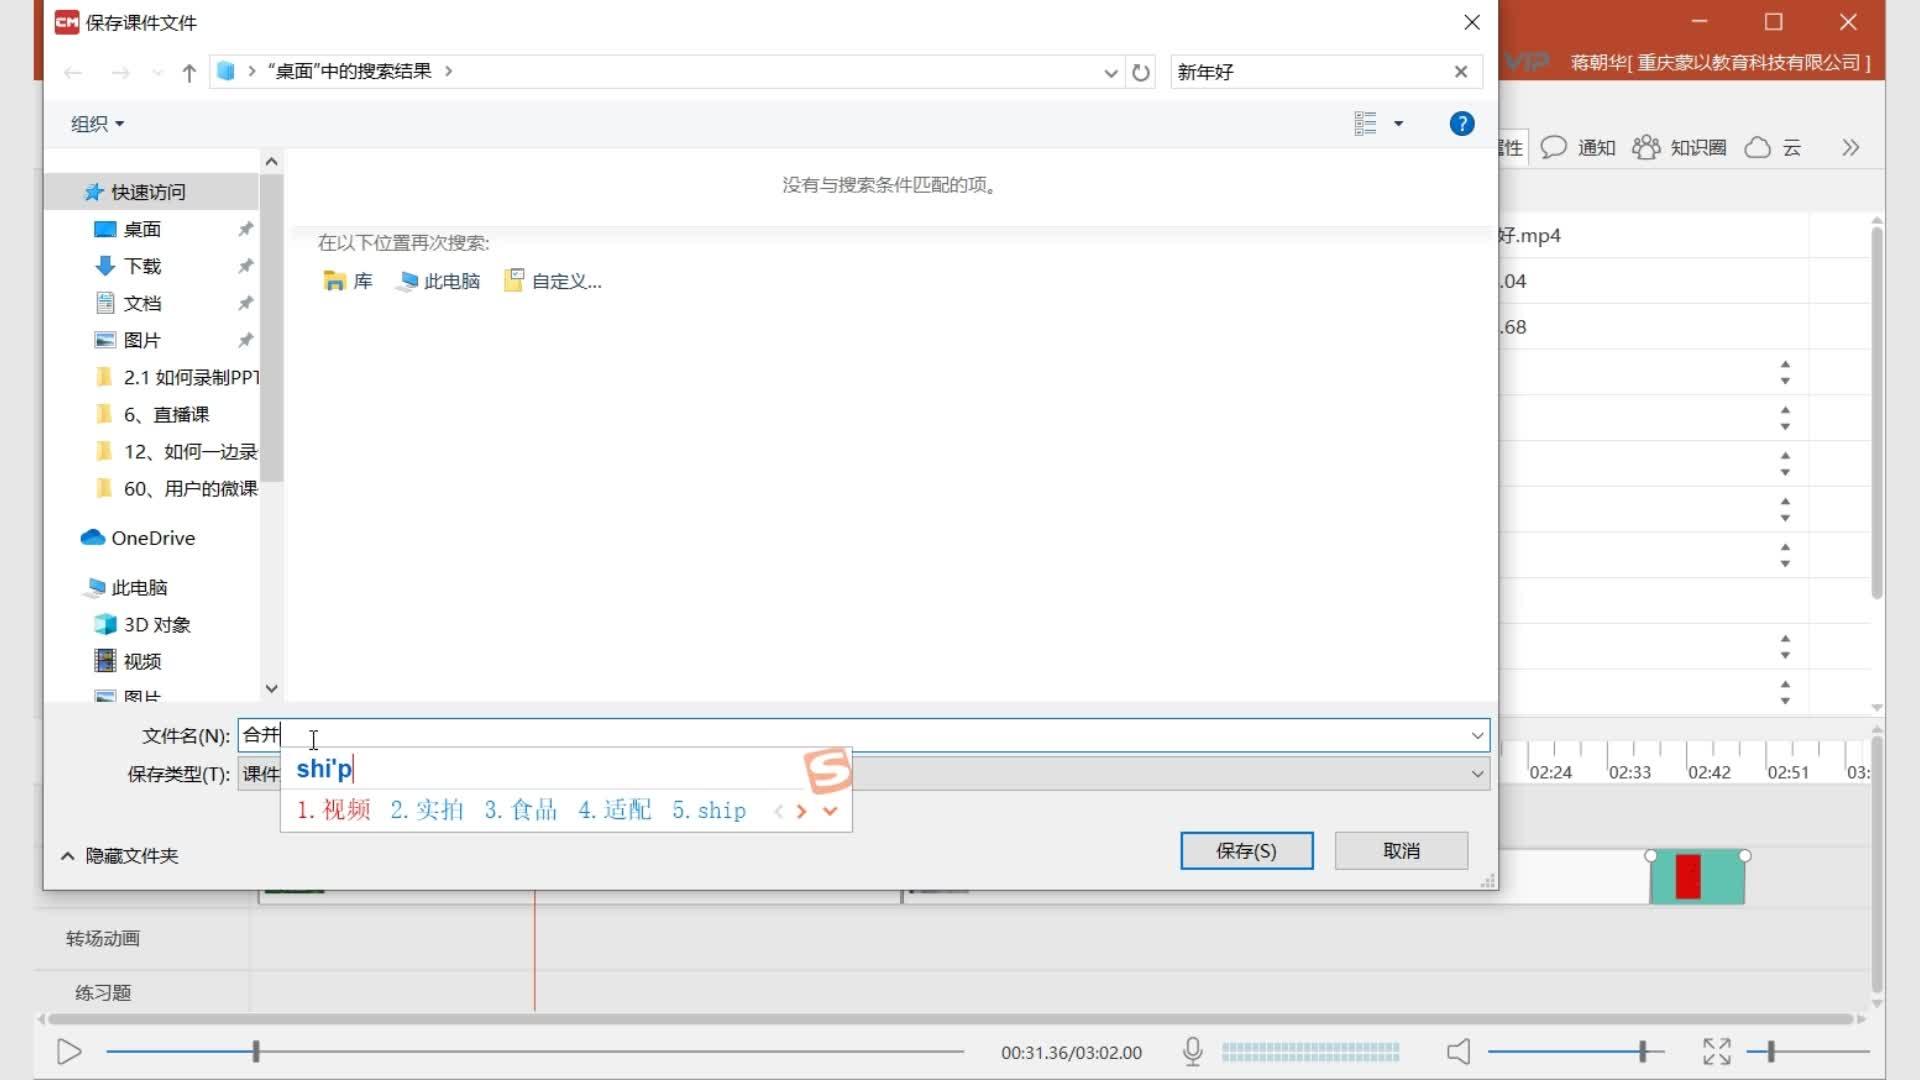This screenshot has width=1920, height=1080.
Task: Refresh the search results location
Action: 1141,72
